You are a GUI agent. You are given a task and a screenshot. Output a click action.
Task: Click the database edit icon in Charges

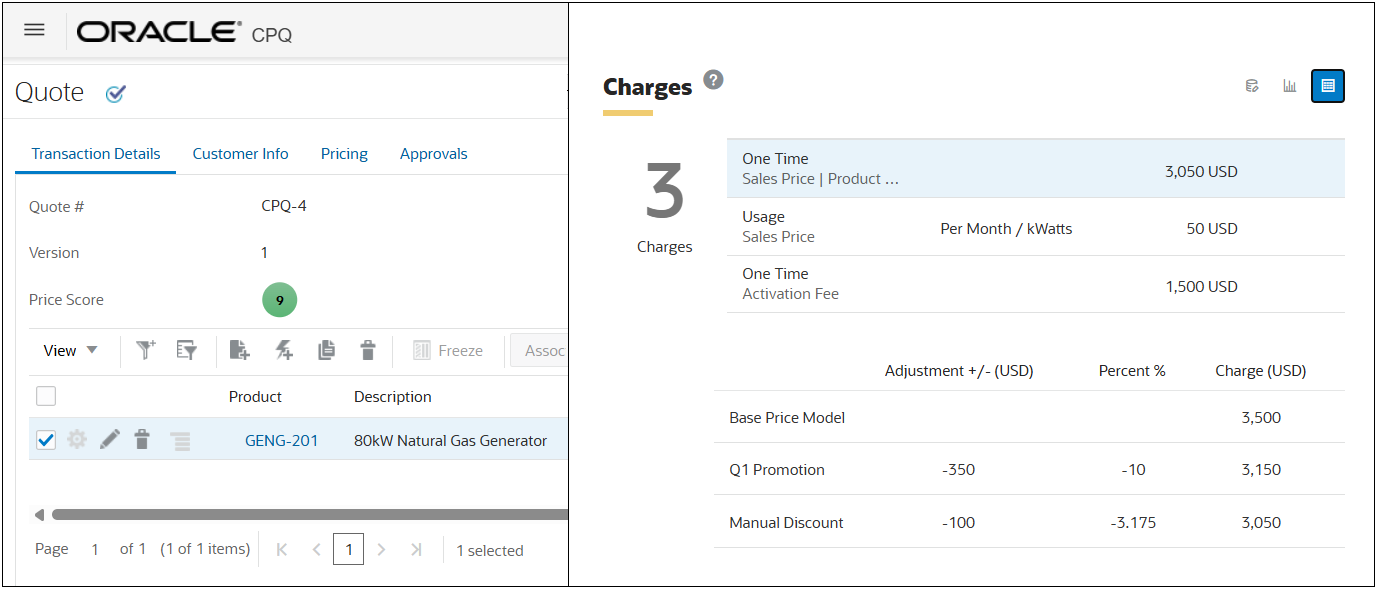[1251, 86]
